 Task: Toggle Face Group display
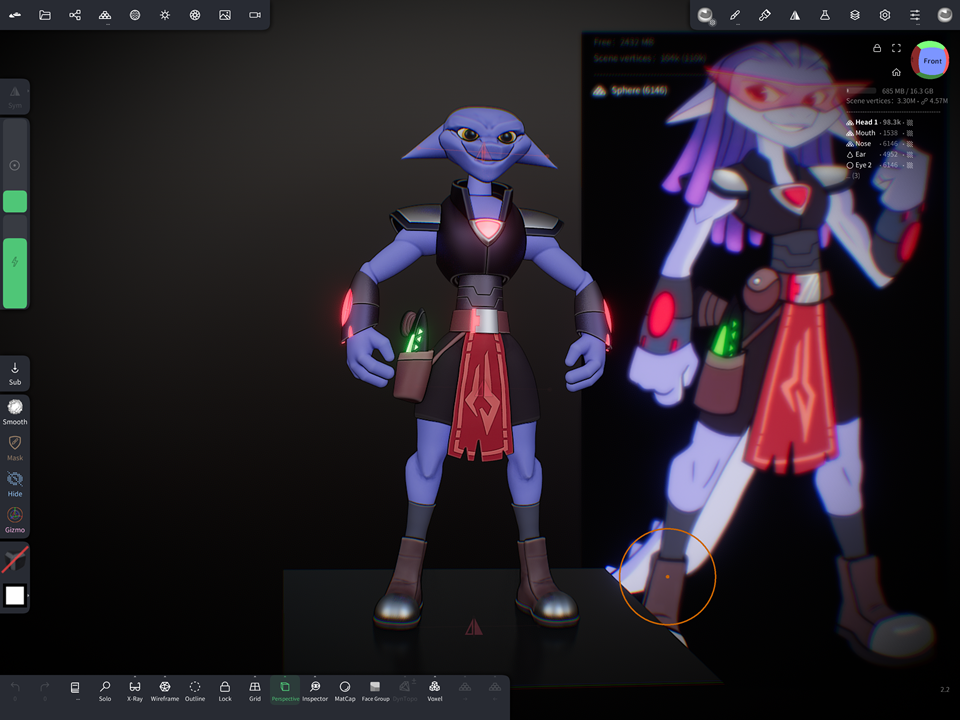point(375,691)
